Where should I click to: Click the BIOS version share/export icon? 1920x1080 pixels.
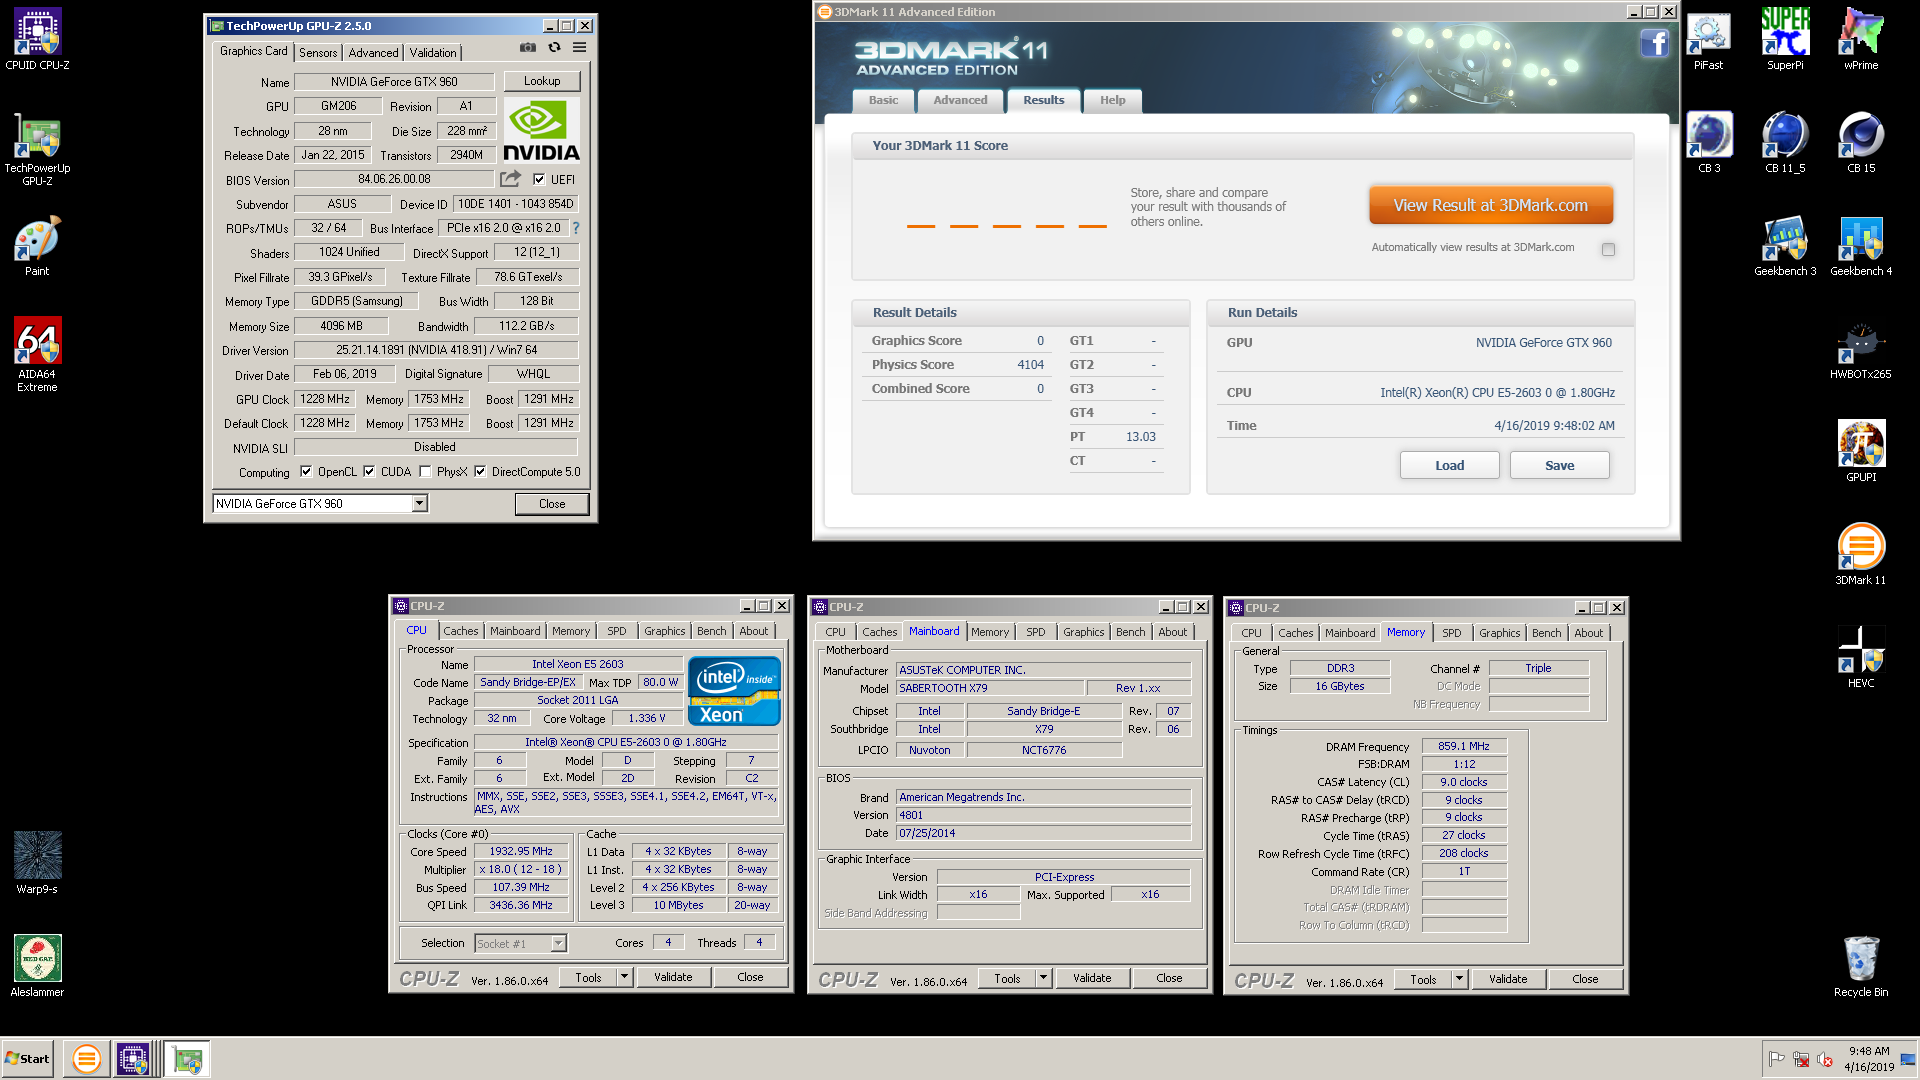click(x=511, y=179)
